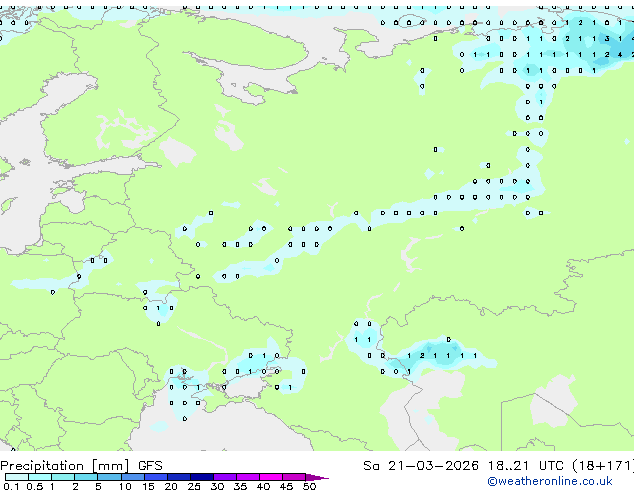The height and width of the screenshot is (490, 634).
Task: Click the 2–5 mm legend swatch
Action: click(x=86, y=477)
